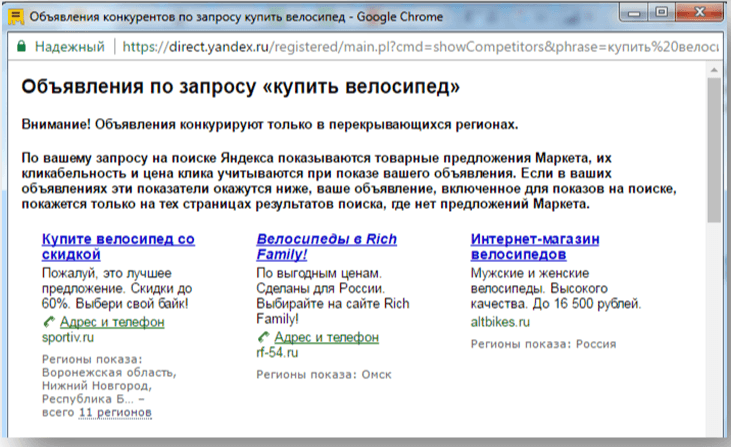Open "Адрес и телефон" for rf-54.ru ad
This screenshot has width=731, height=447.
326,337
